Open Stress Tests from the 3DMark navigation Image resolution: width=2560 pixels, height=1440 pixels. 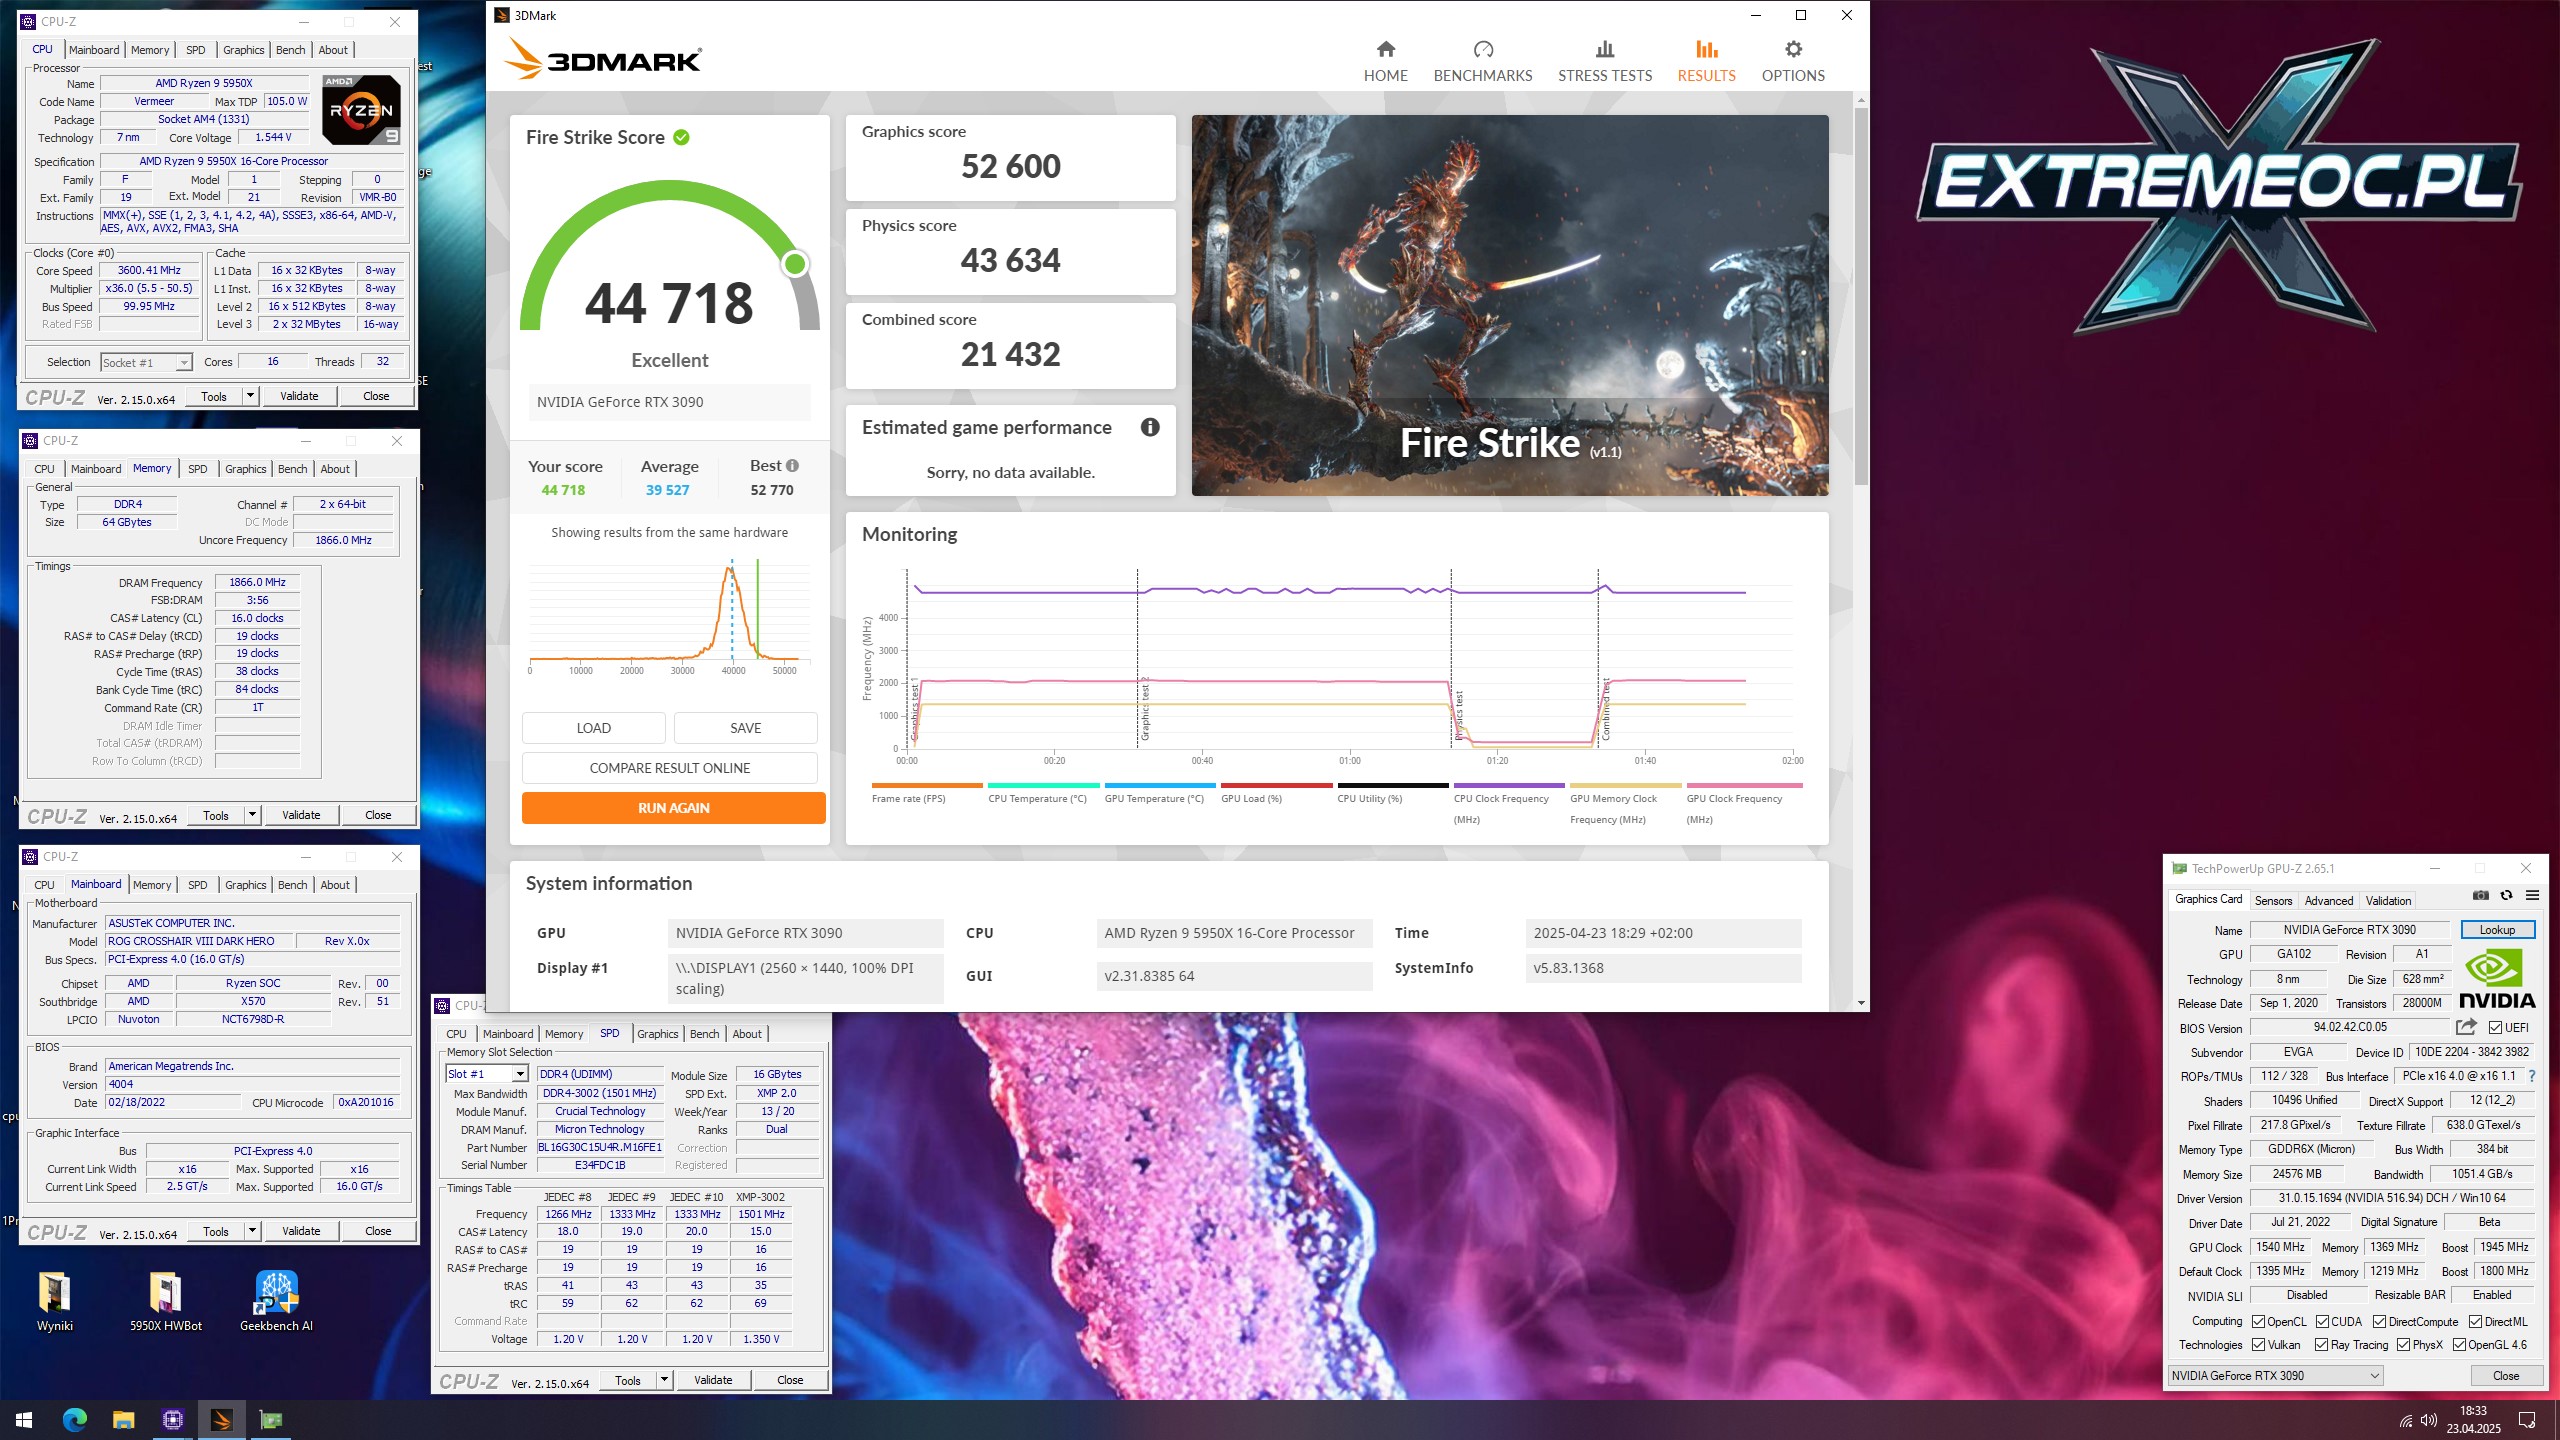point(1604,61)
